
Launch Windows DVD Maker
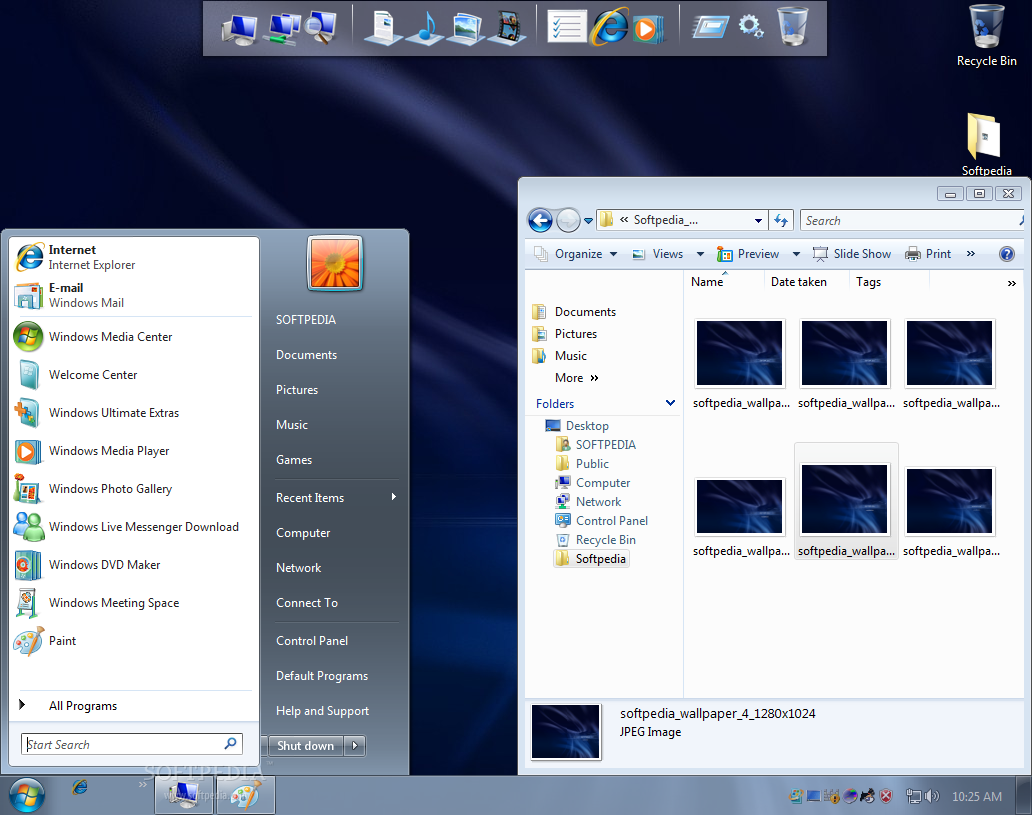[x=132, y=565]
